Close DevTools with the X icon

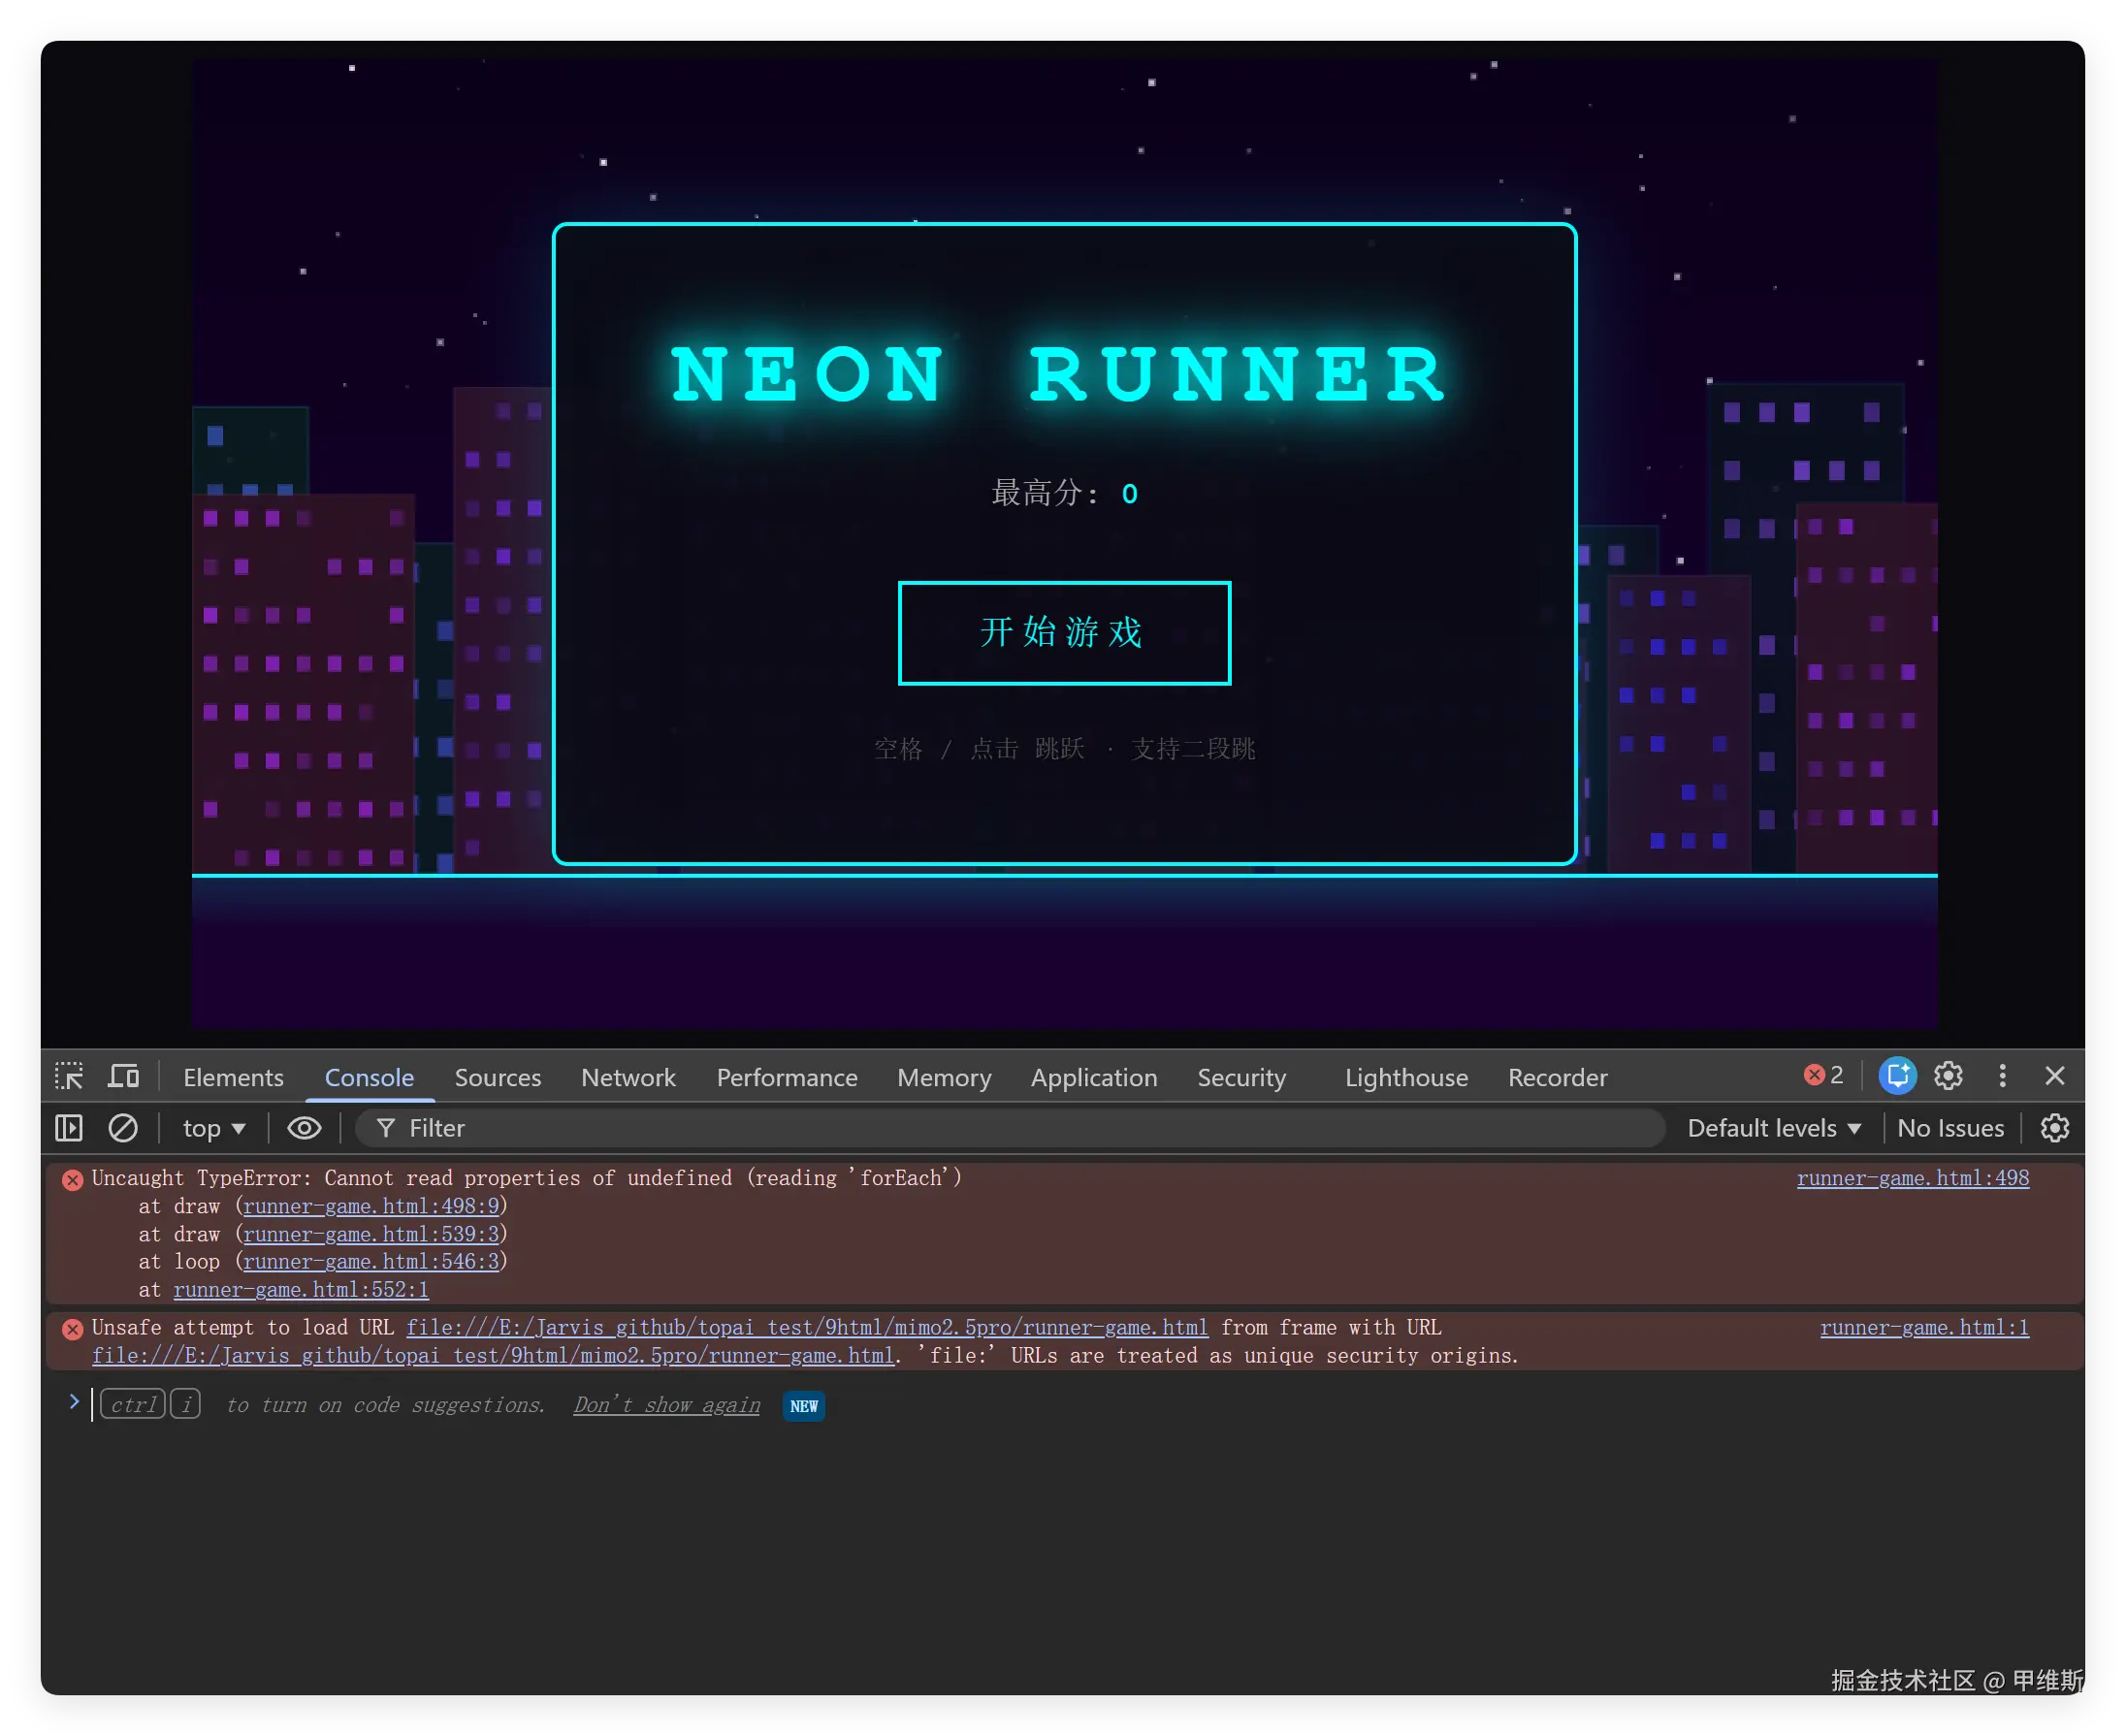click(x=2055, y=1076)
